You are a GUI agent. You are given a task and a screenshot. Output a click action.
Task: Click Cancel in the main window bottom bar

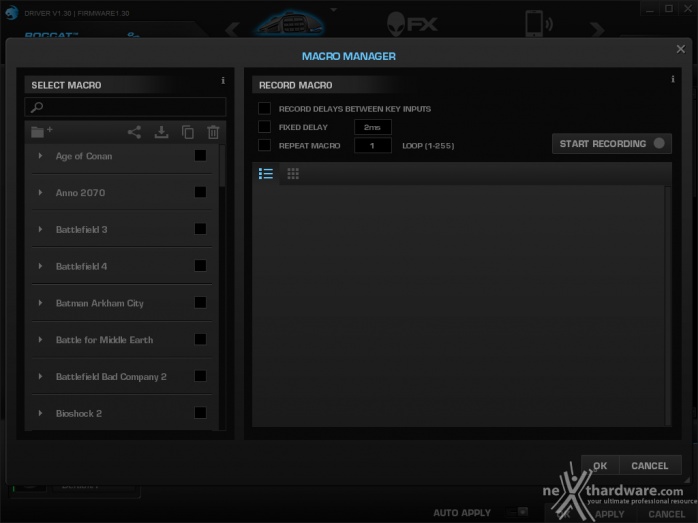coord(666,514)
